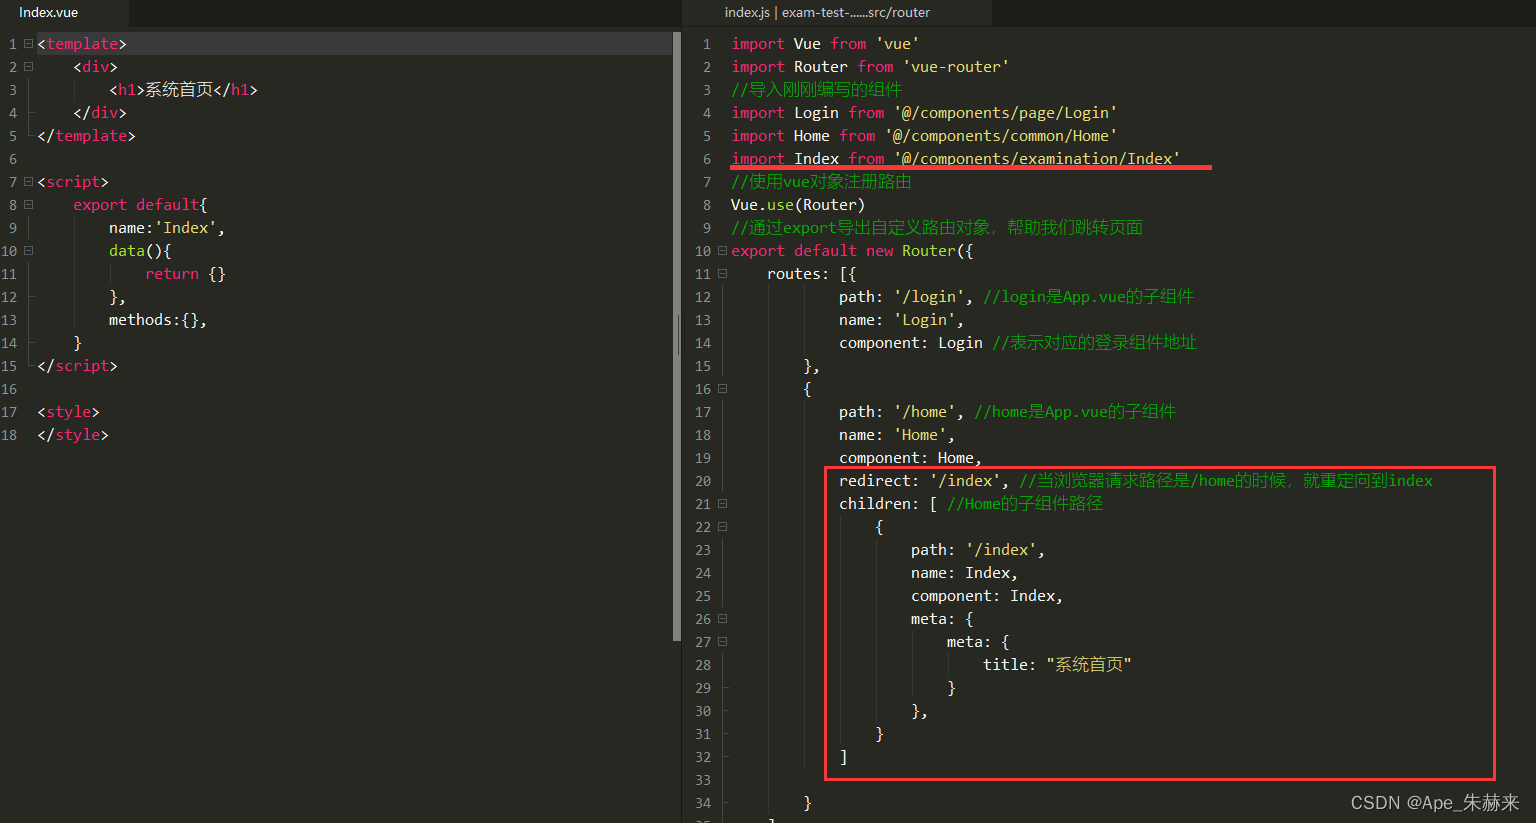1536x823 pixels.
Task: Click the closing '</template>' tag in Index.vue
Action: click(86, 136)
